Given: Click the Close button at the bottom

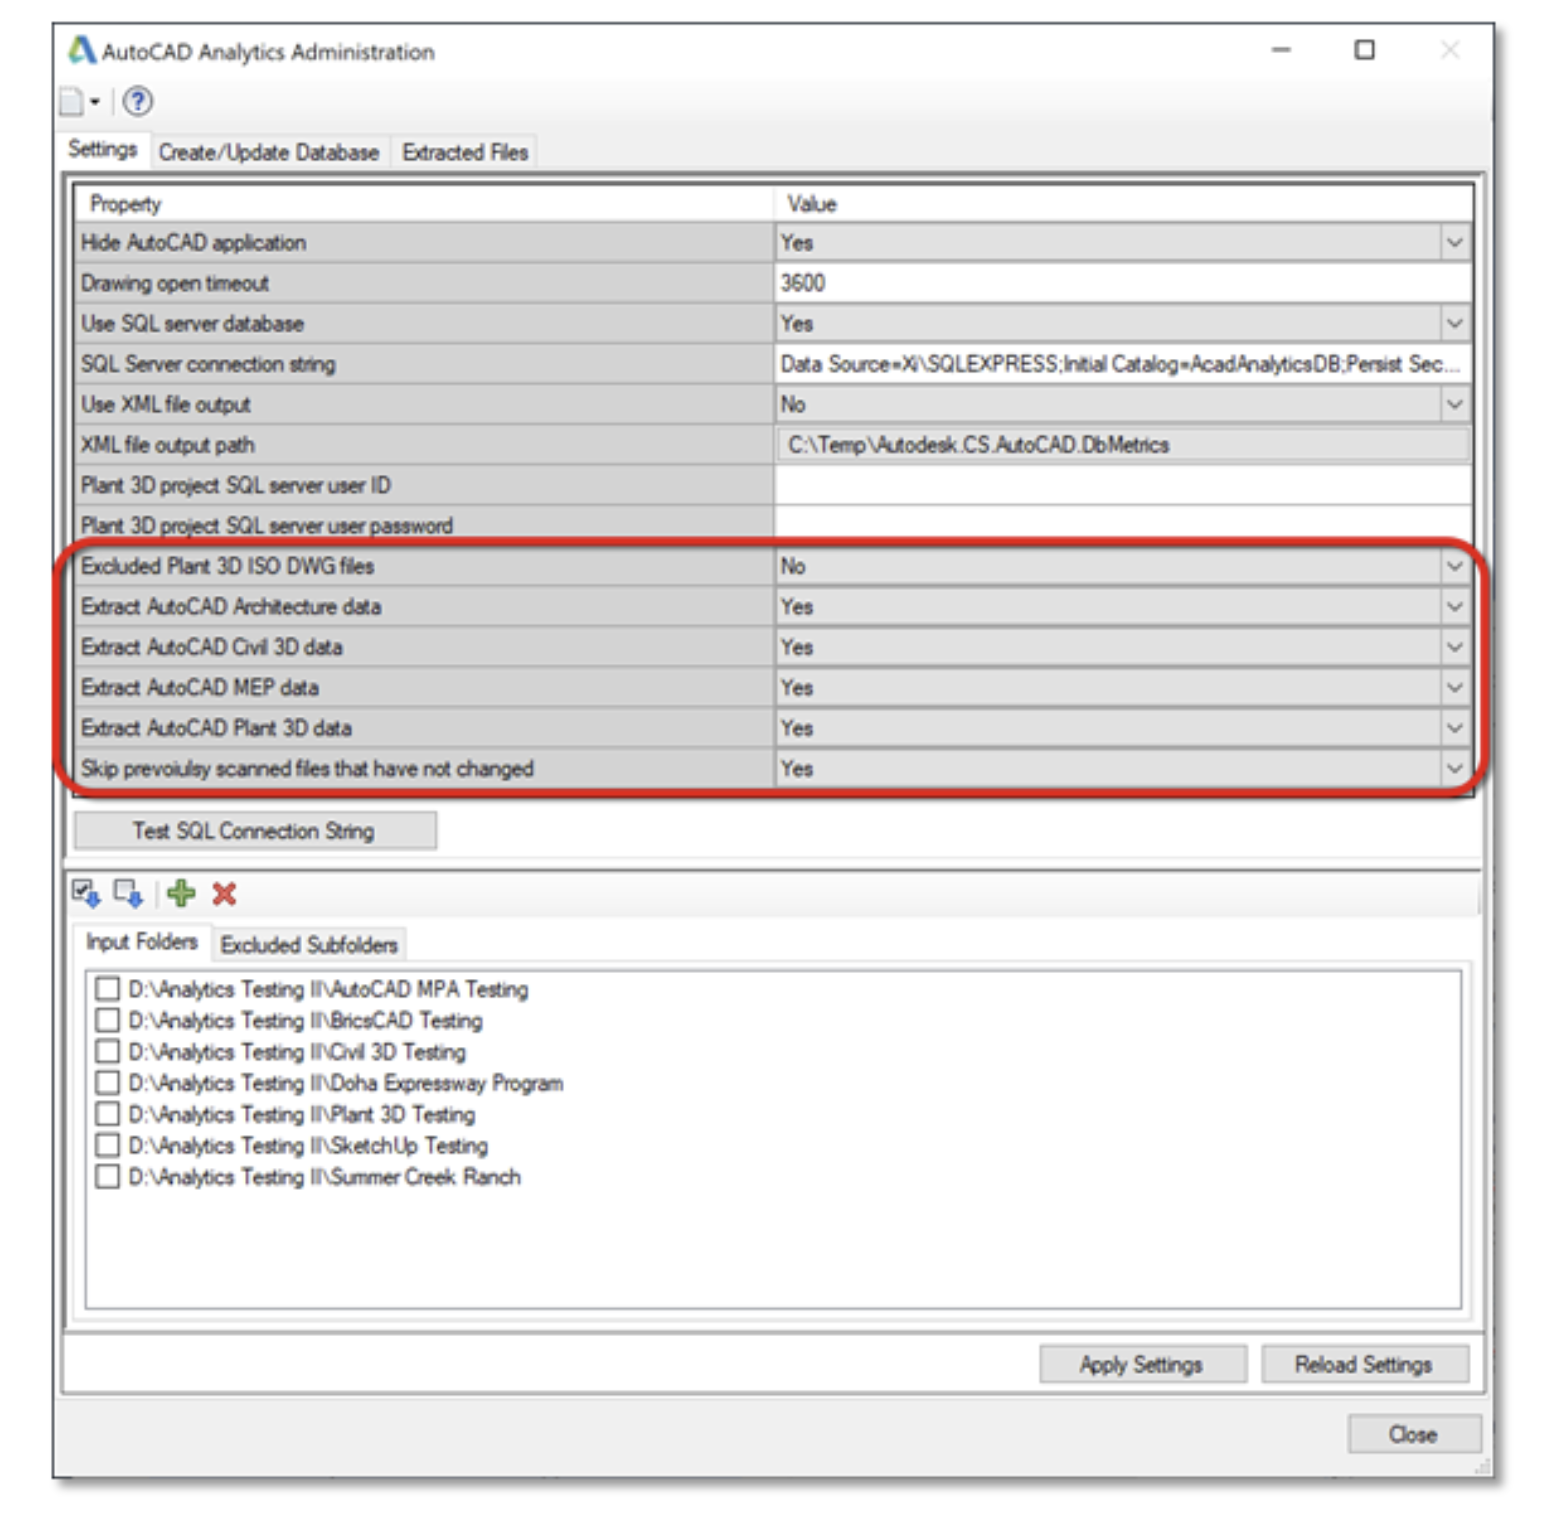Looking at the screenshot, I should pyautogui.click(x=1413, y=1434).
